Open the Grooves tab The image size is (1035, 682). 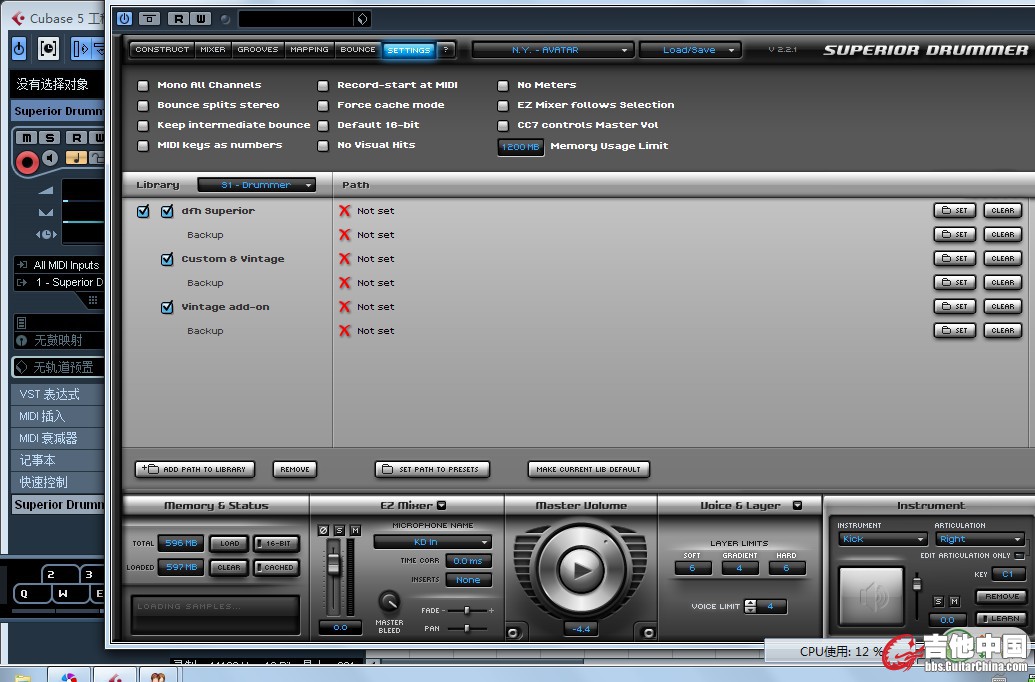(x=258, y=49)
